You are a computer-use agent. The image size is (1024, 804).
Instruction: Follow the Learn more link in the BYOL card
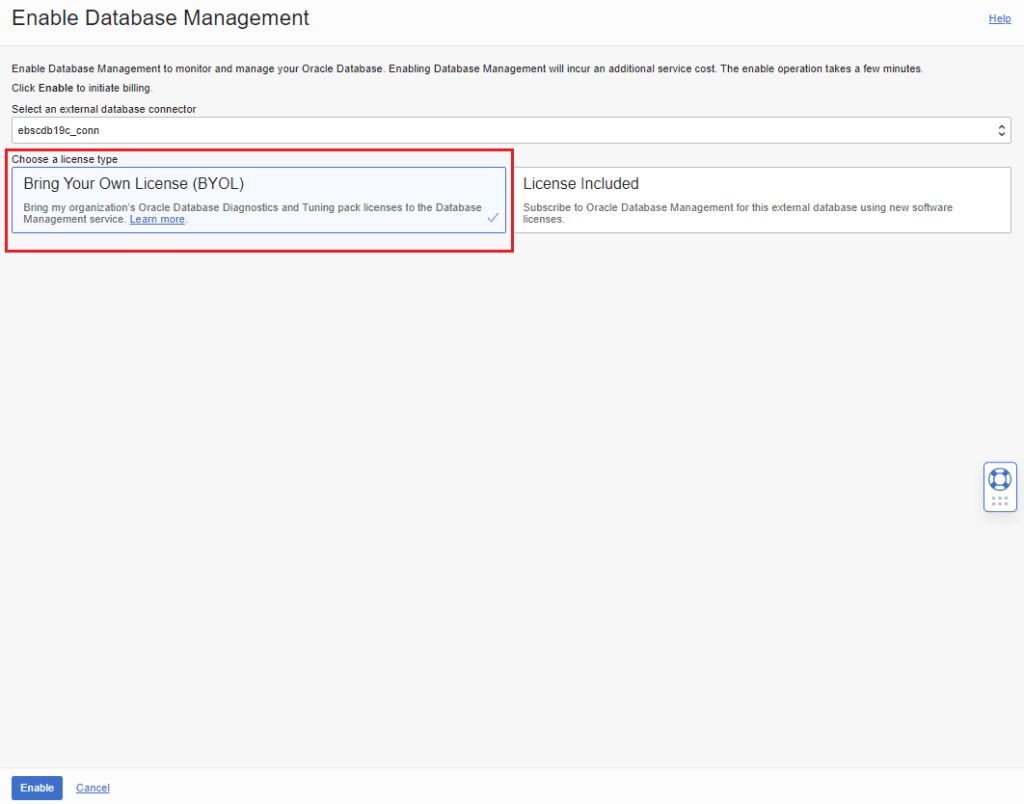point(157,219)
